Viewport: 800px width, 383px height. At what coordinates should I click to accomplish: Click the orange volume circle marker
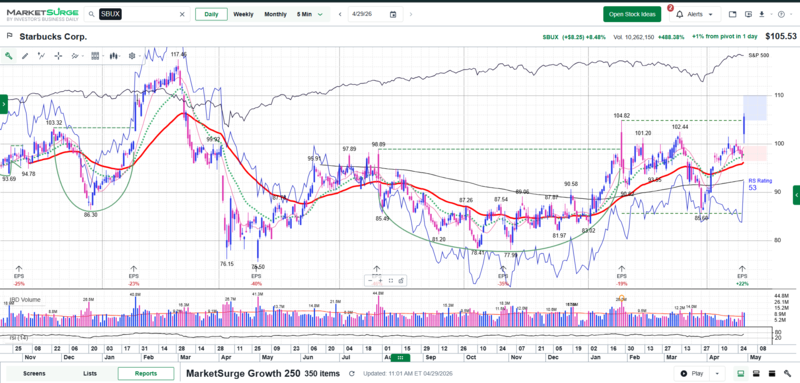pos(622,298)
